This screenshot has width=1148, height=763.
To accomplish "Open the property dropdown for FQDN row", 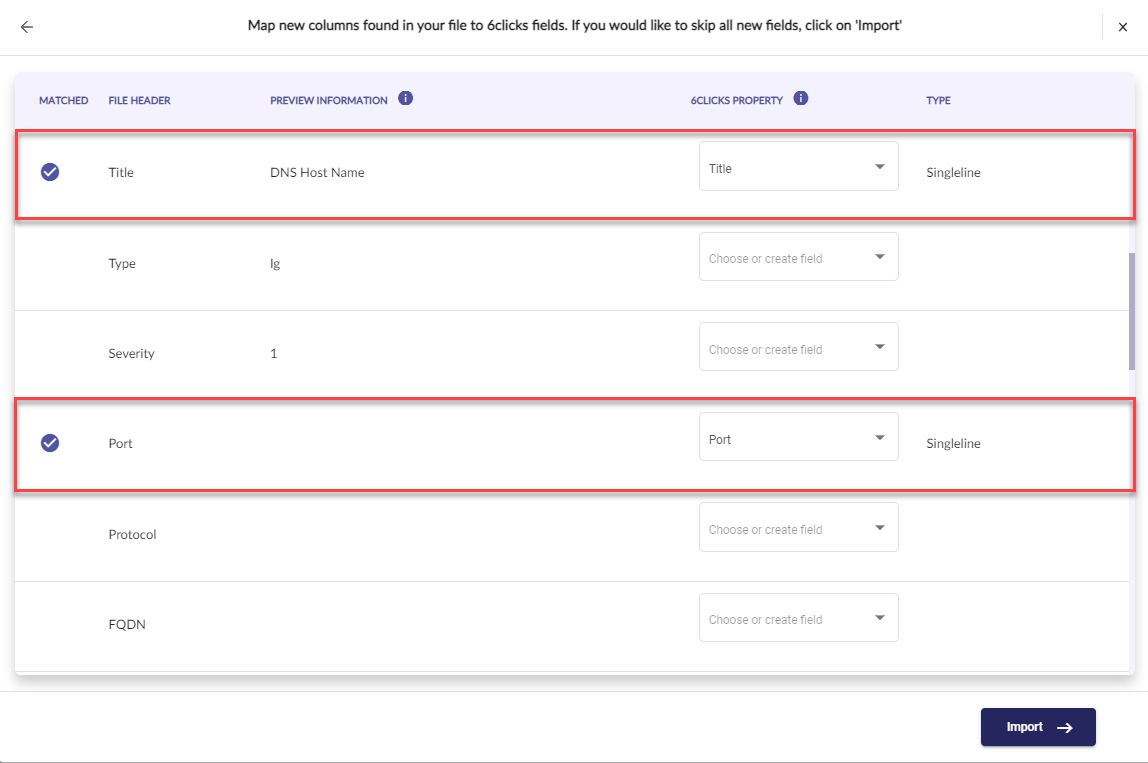I will click(x=799, y=617).
